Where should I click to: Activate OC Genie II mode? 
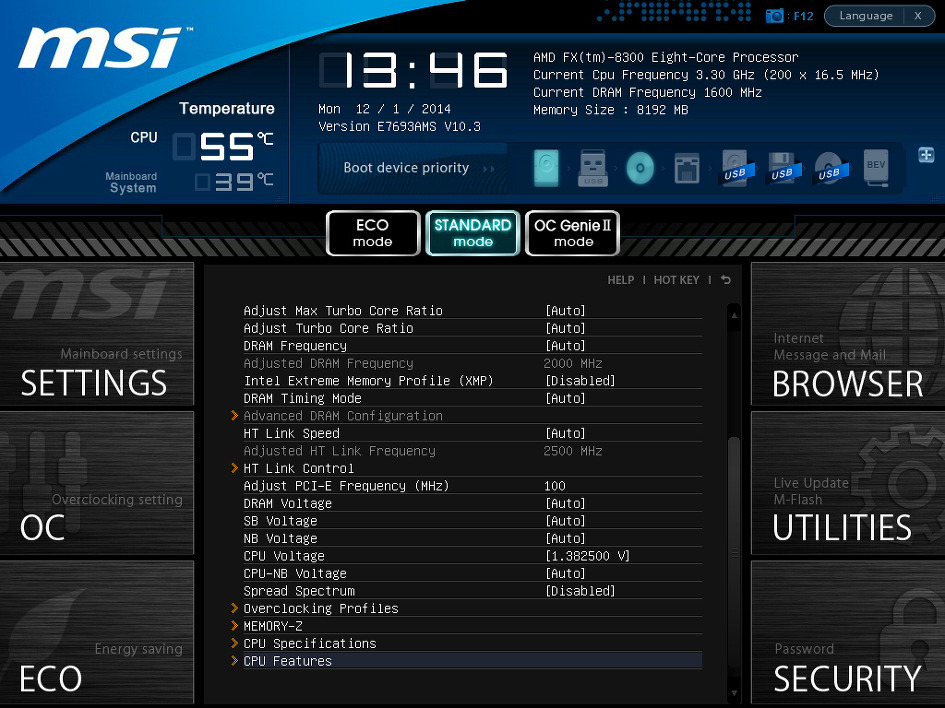coord(573,233)
